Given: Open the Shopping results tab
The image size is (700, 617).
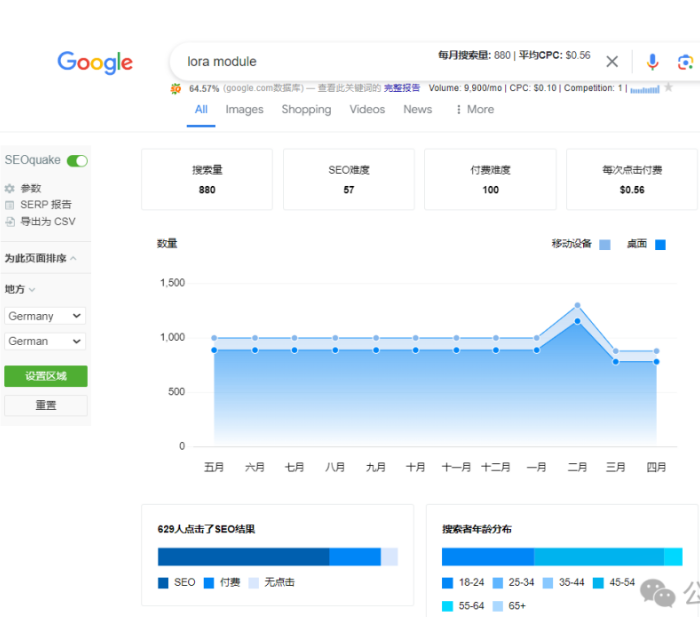Looking at the screenshot, I should pyautogui.click(x=306, y=110).
